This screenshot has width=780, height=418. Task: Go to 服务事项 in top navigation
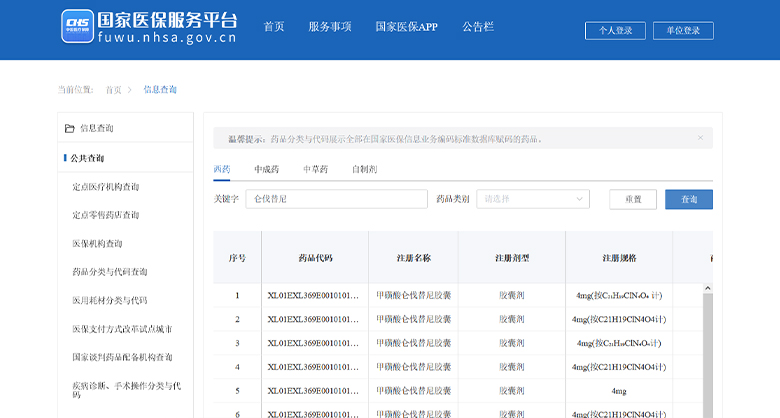tap(329, 27)
